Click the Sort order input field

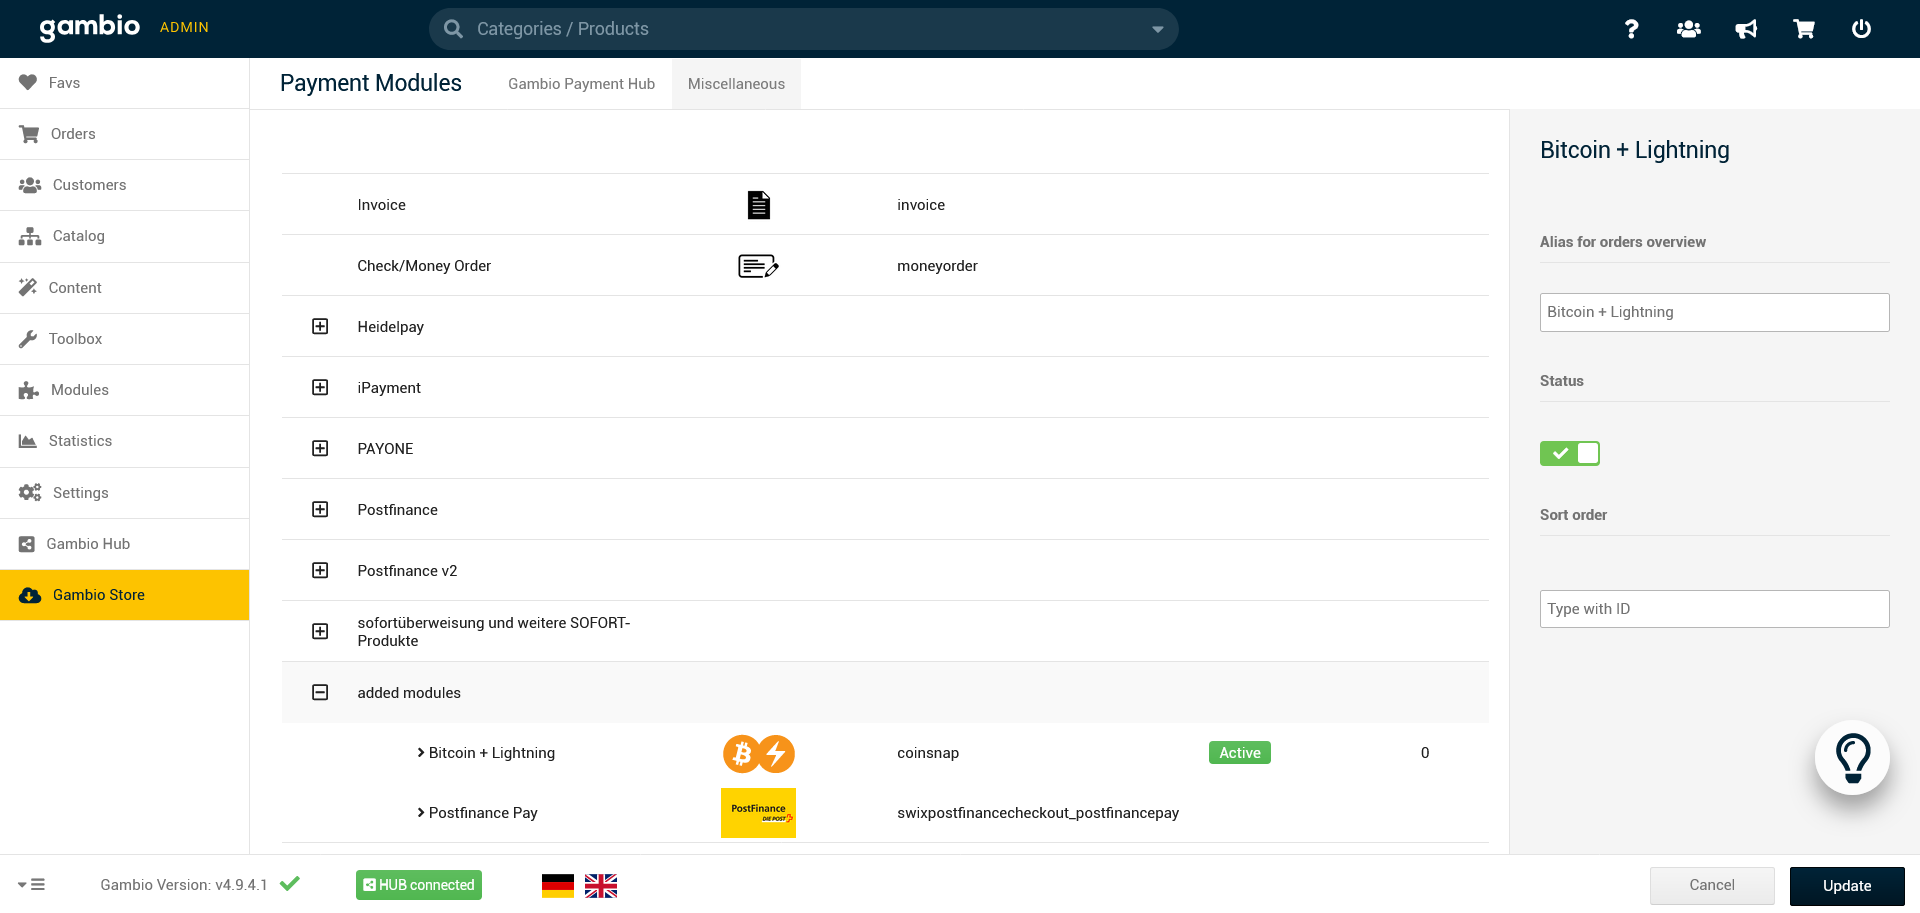[1714, 609]
